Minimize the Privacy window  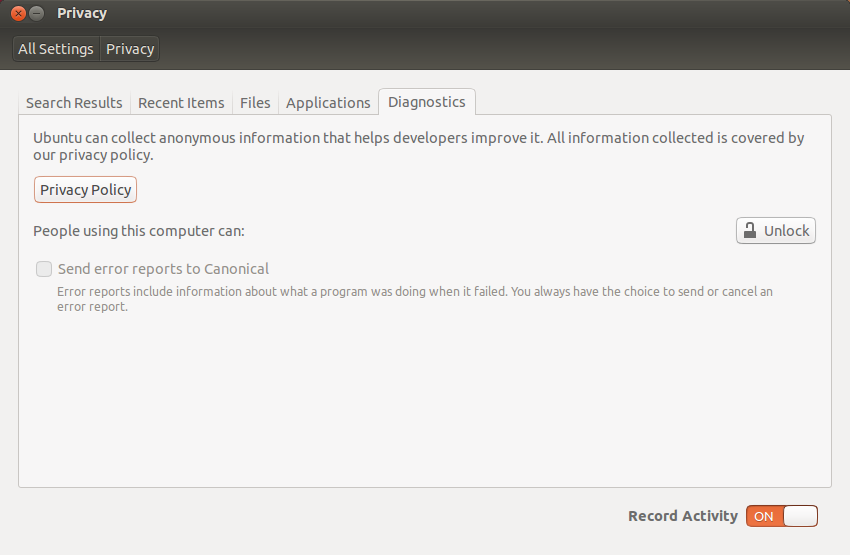click(36, 13)
